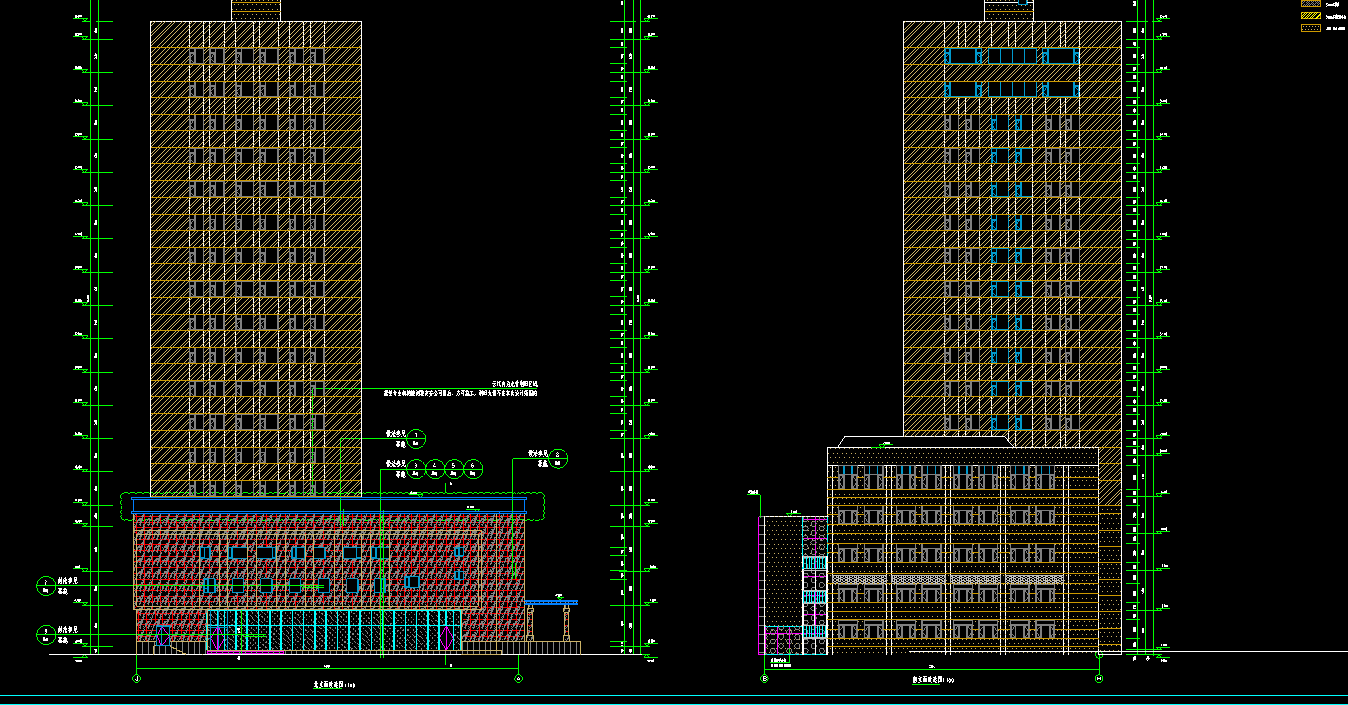Select the blue entrance canopy beside the podium
This screenshot has width=1348, height=705.
(x=551, y=603)
